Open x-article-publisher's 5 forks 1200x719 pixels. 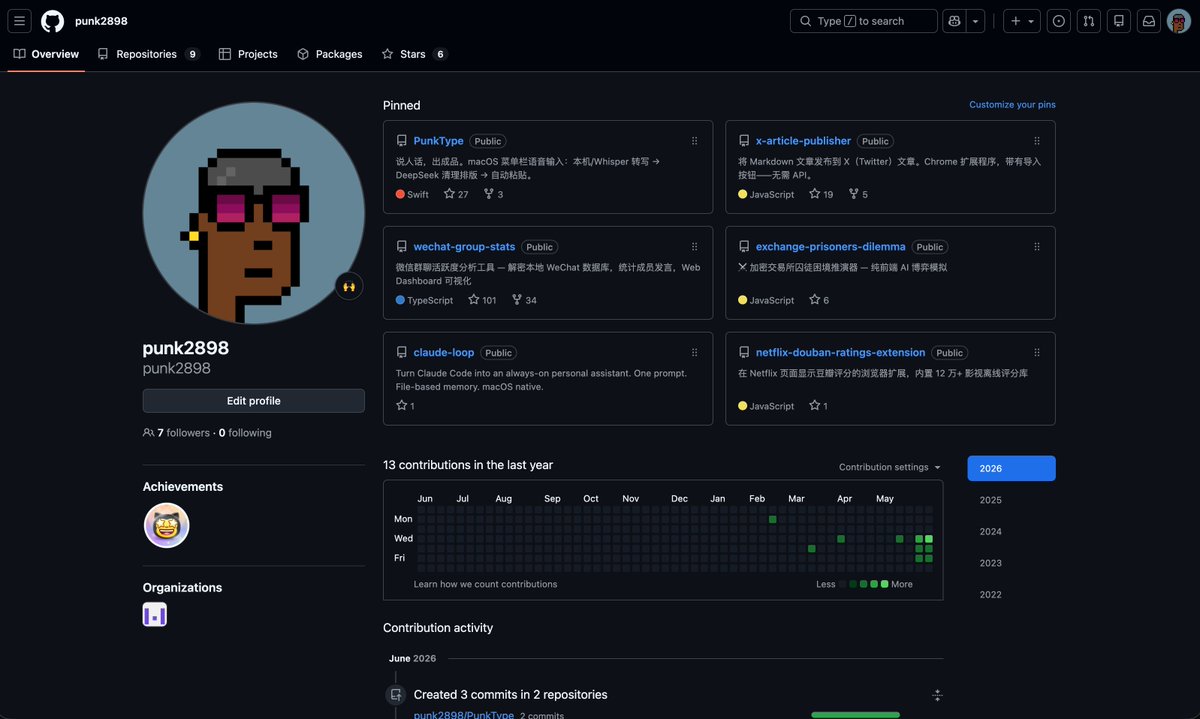[x=858, y=194]
